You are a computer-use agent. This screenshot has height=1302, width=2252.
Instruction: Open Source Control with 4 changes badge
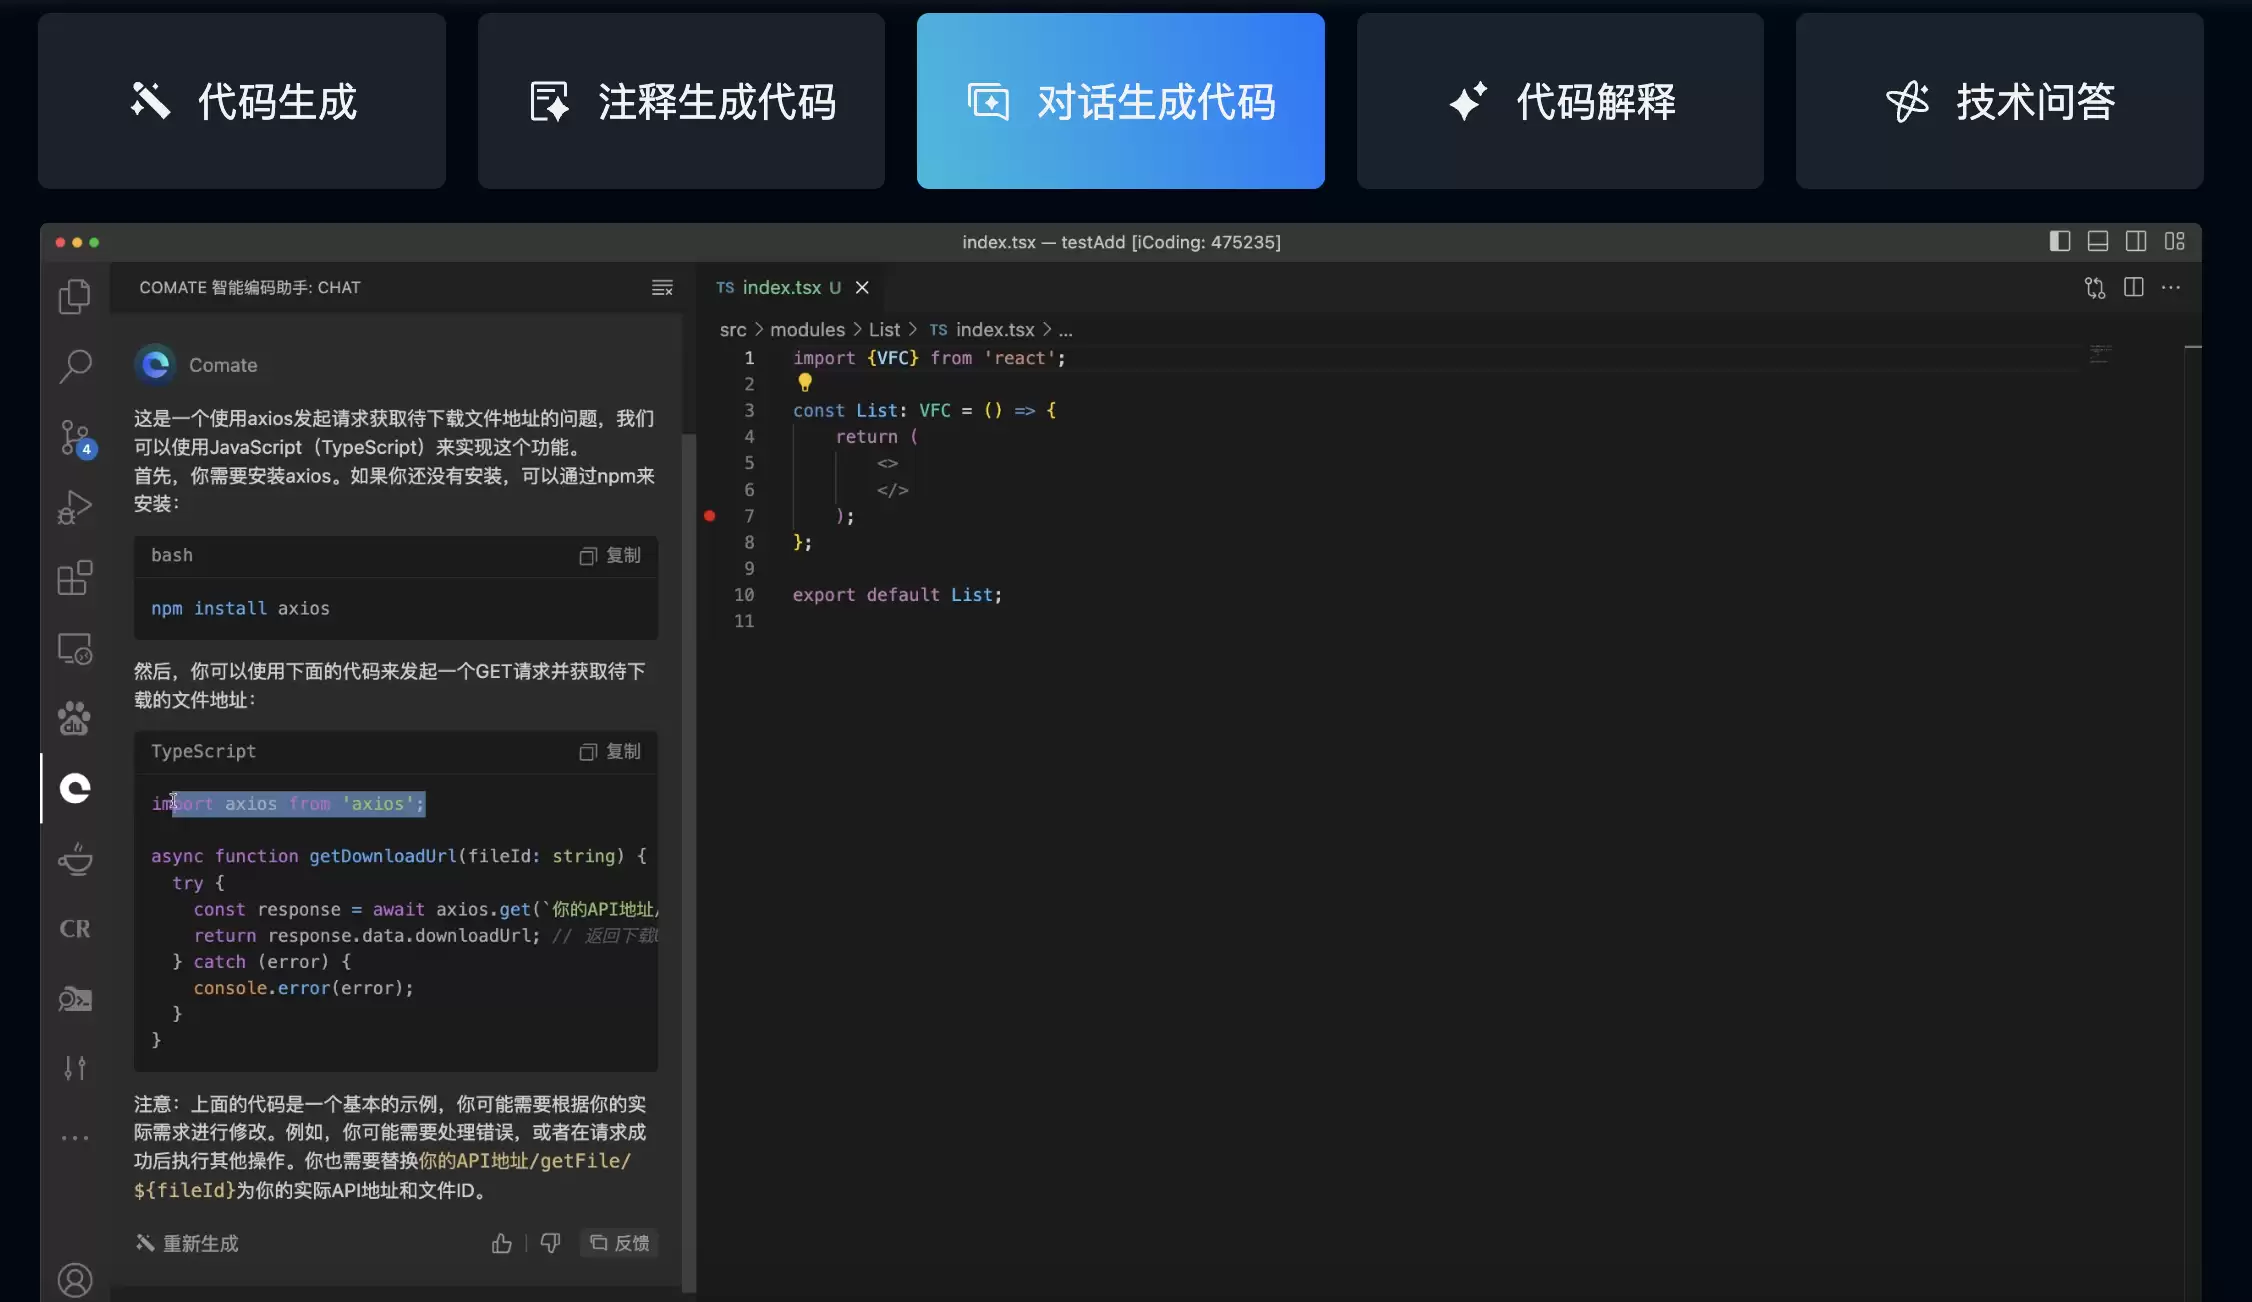click(x=77, y=437)
